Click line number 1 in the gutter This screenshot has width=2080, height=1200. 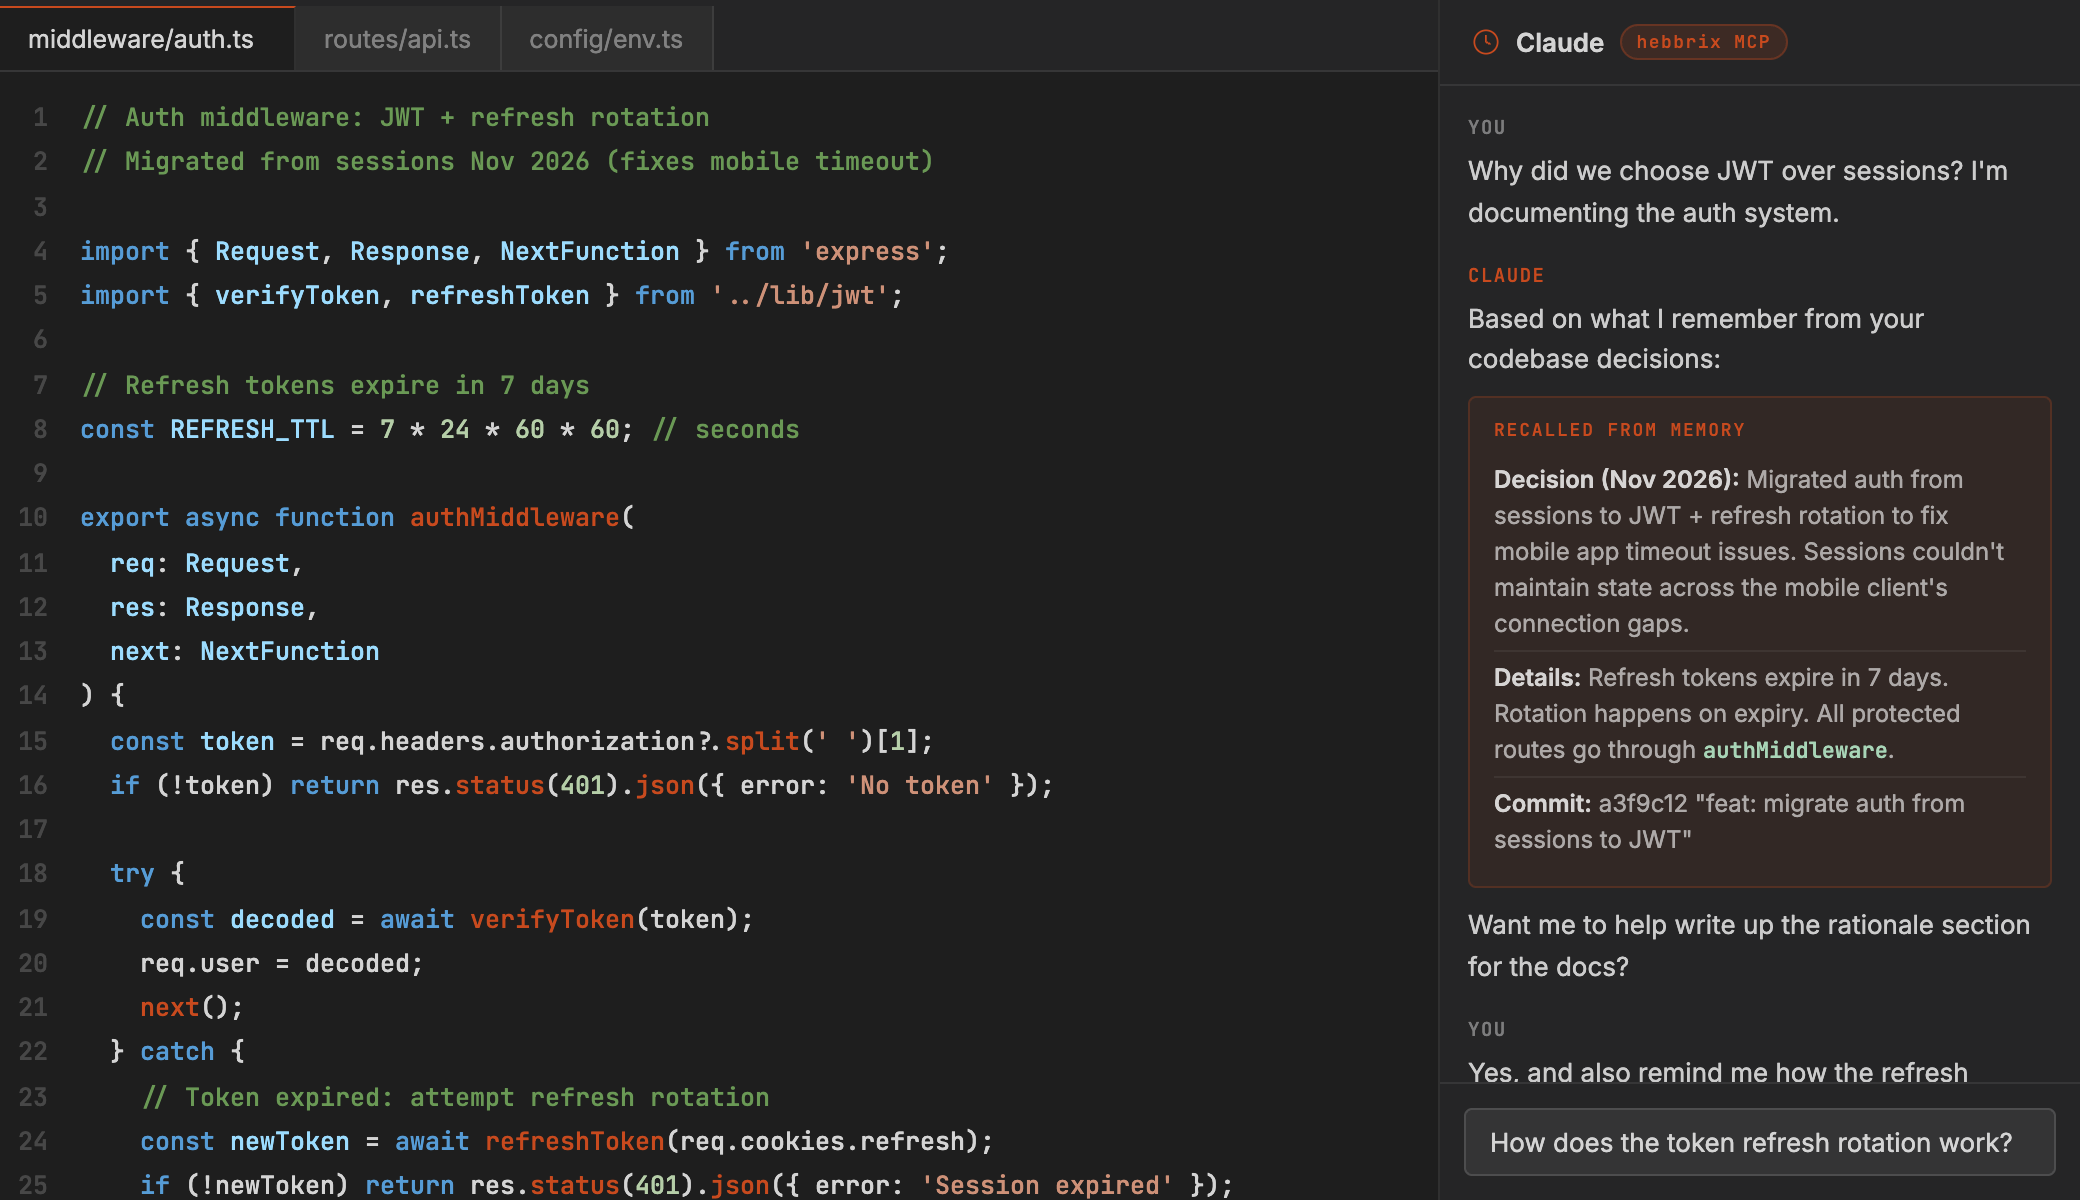click(x=40, y=118)
